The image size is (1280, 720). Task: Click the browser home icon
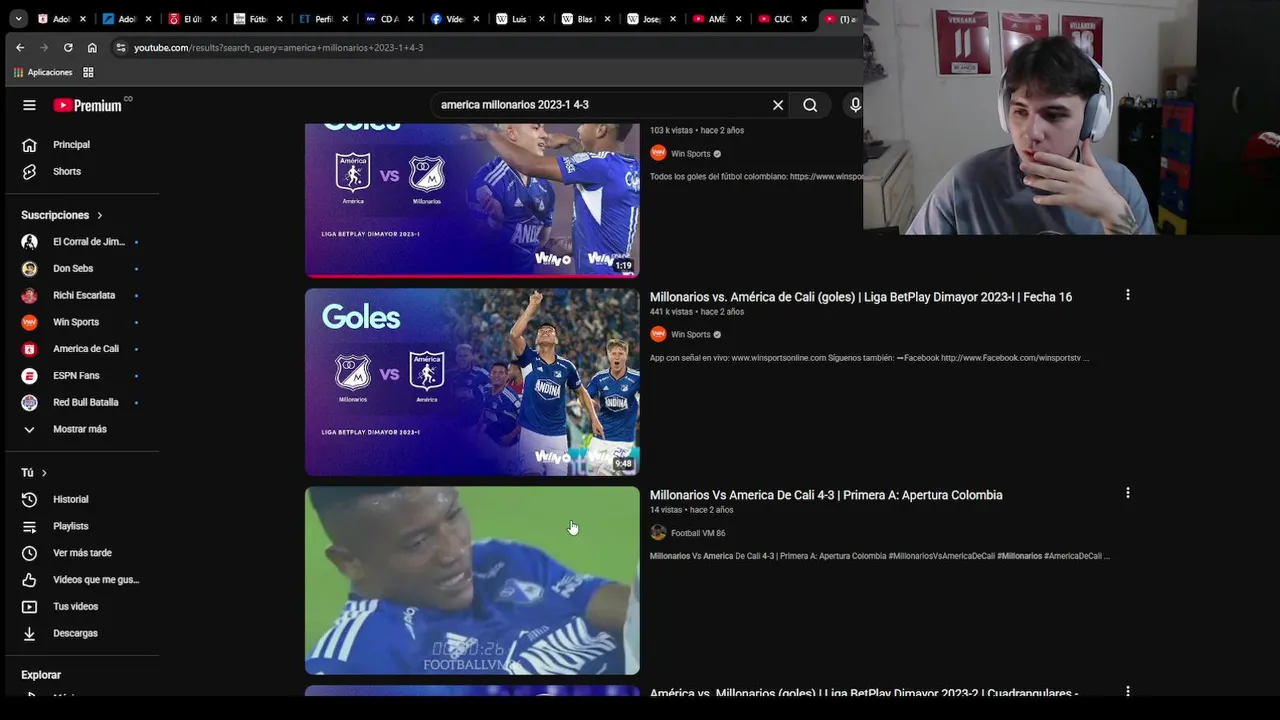coord(92,47)
